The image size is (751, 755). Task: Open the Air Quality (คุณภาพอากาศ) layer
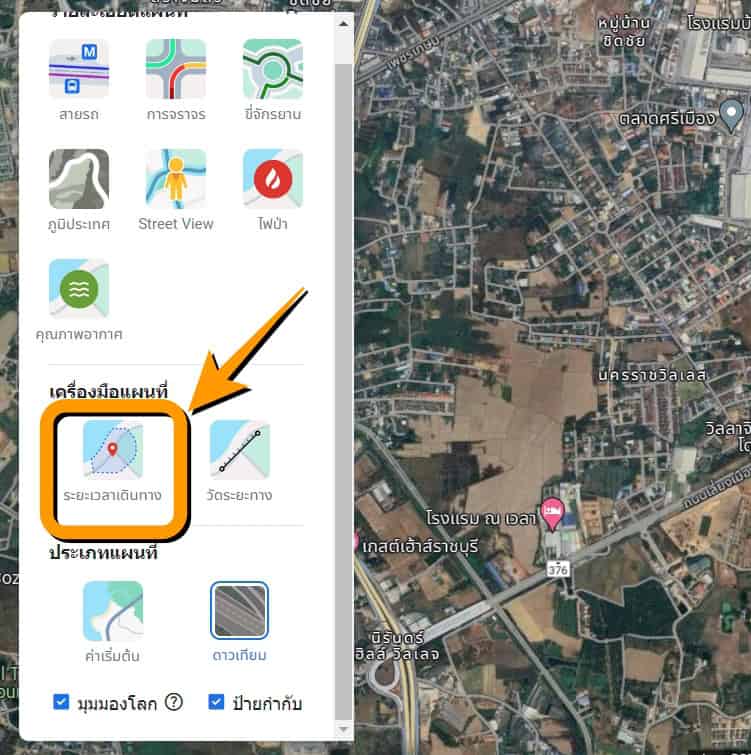point(79,289)
